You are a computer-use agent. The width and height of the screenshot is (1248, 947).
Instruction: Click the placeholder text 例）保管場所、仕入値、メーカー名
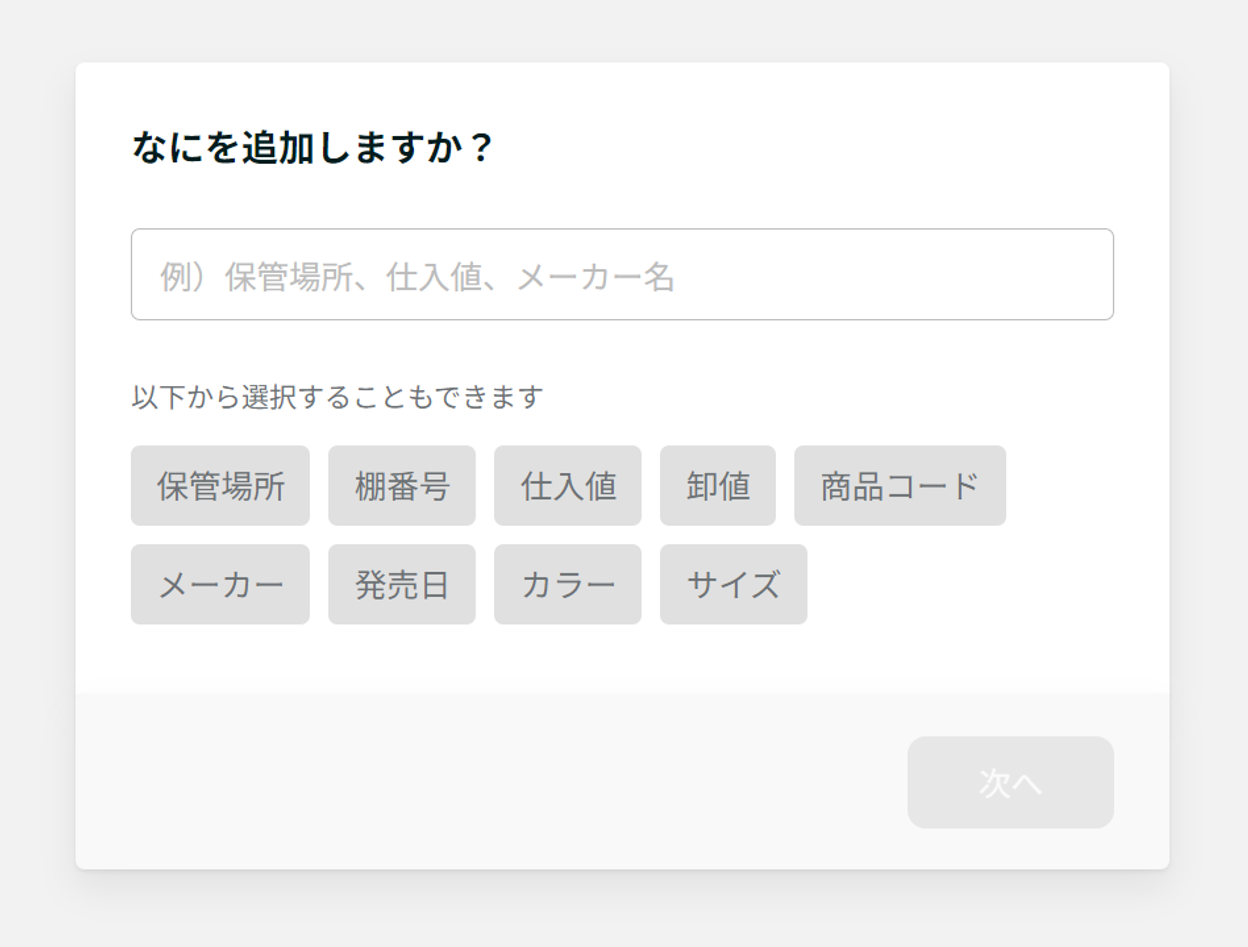tap(418, 277)
